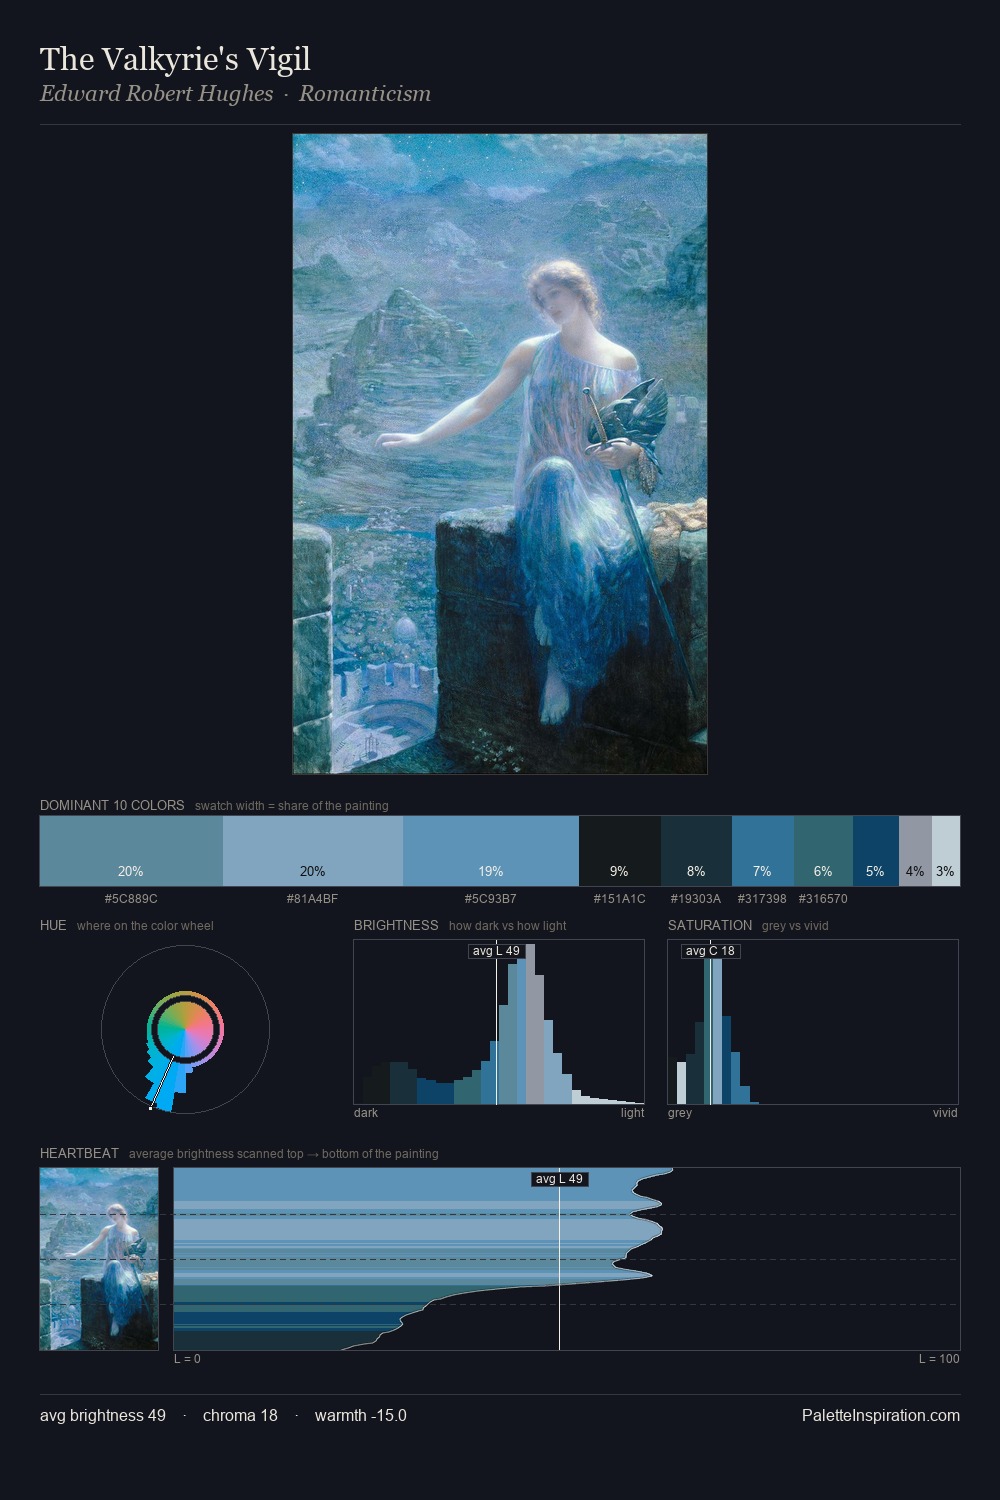1000x1500 pixels.
Task: Select the 20% swatch labeled #81A4BF
Action: click(x=313, y=851)
